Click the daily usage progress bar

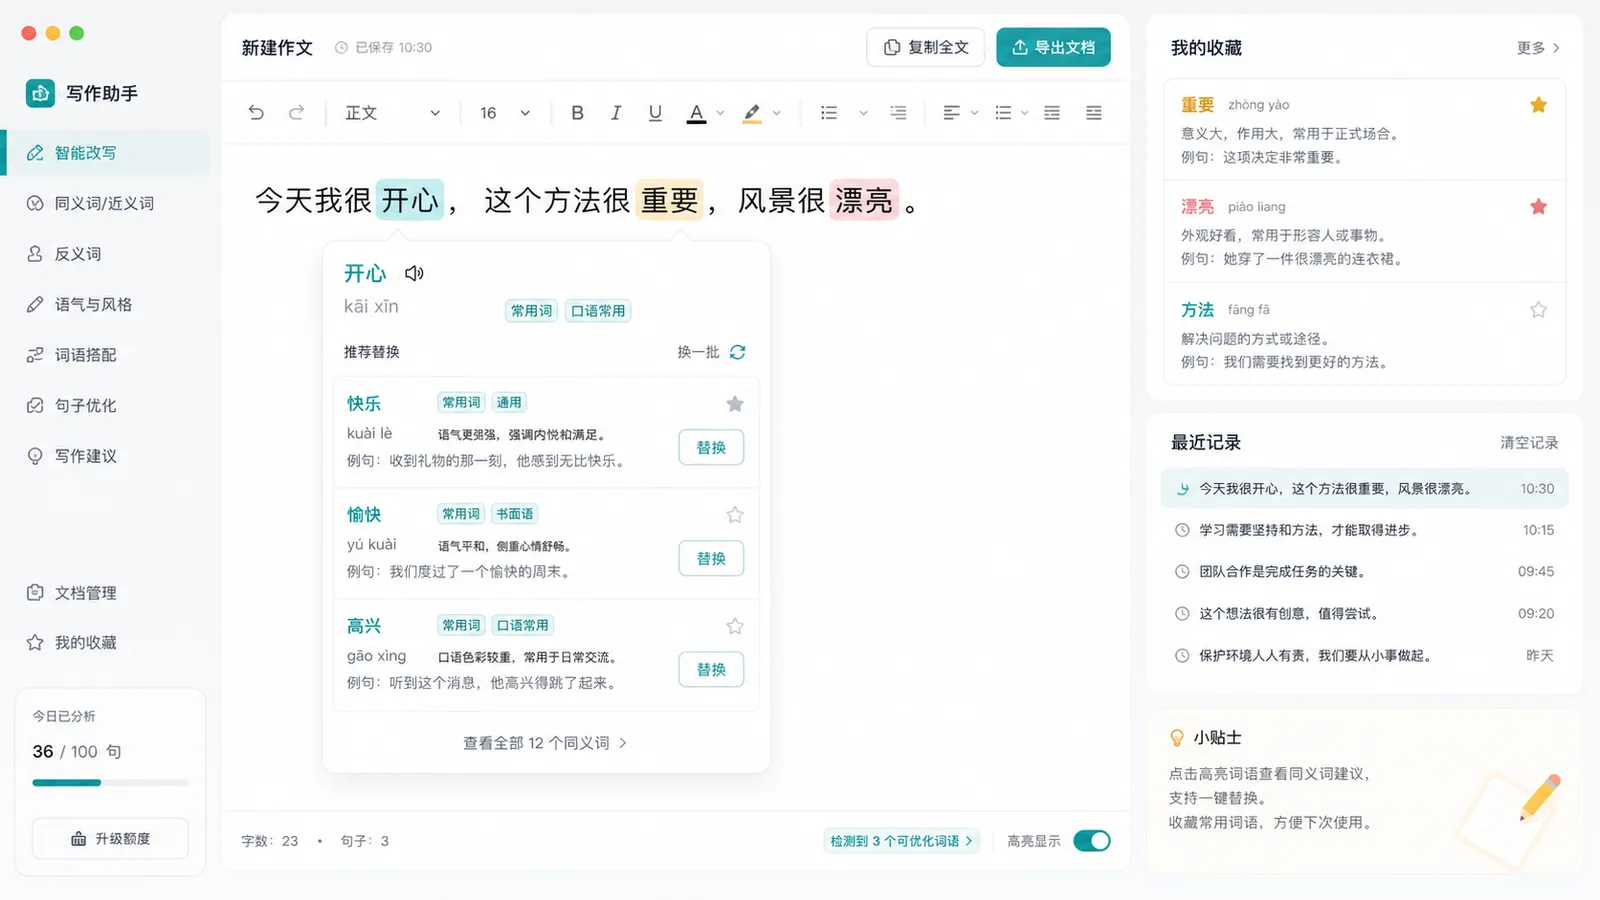click(110, 783)
